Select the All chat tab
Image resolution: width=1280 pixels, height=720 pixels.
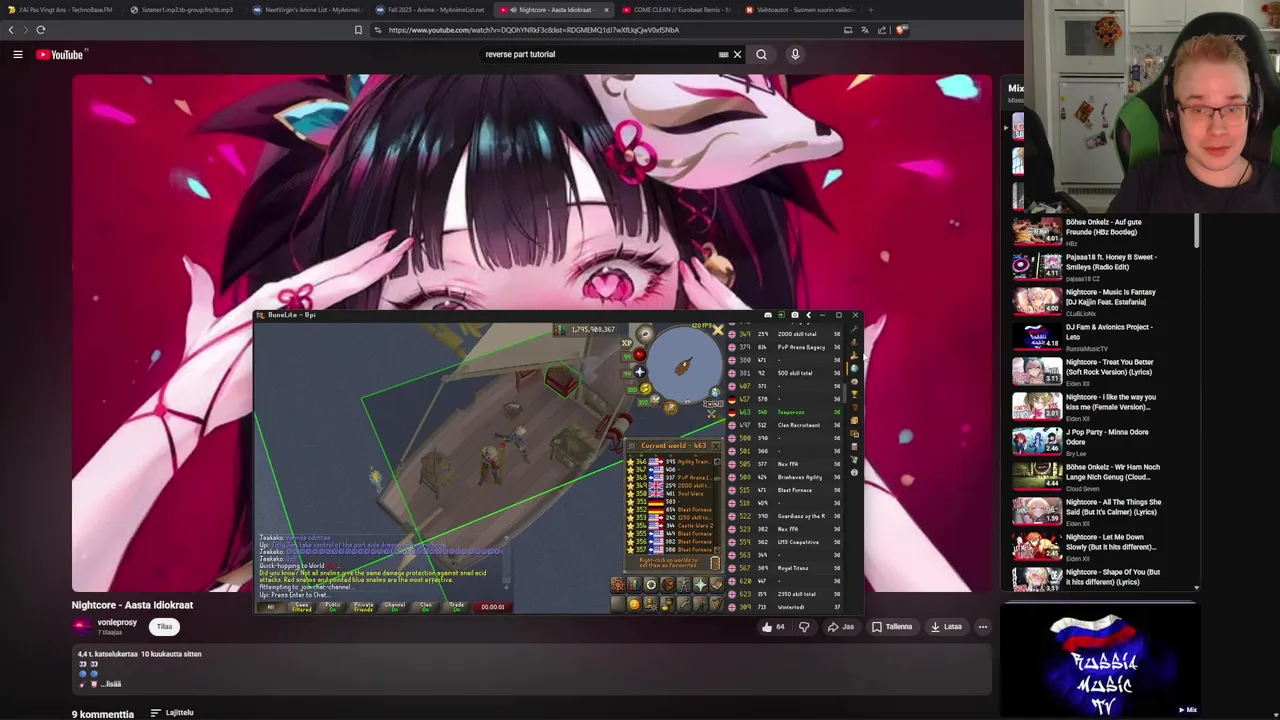point(270,607)
